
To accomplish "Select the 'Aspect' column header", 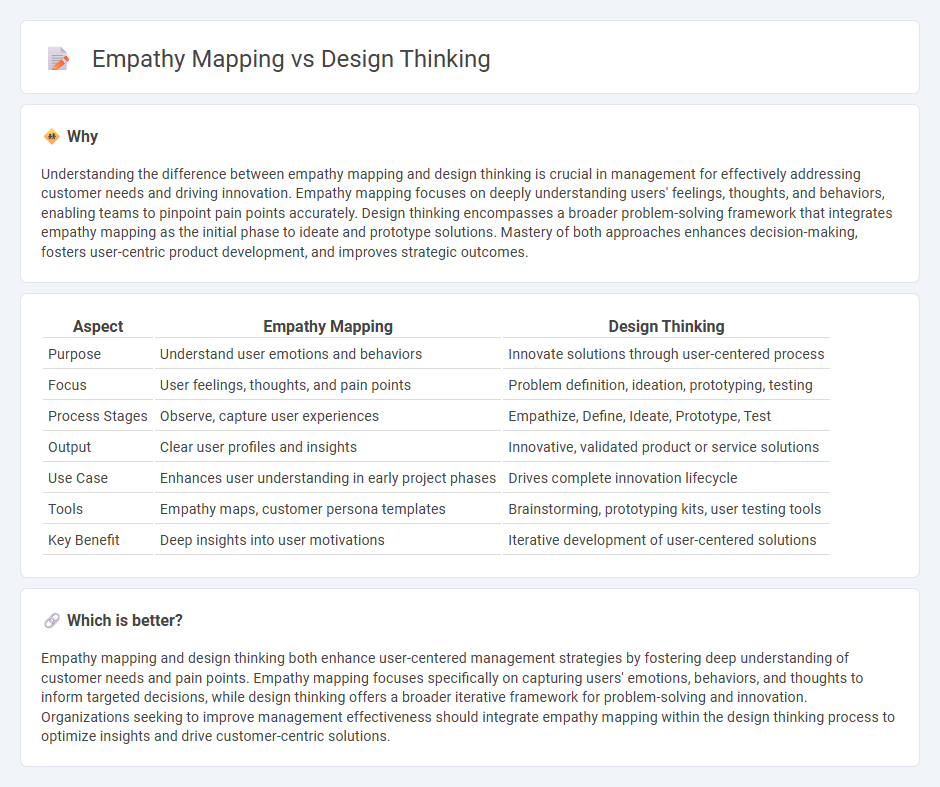I will click(98, 326).
